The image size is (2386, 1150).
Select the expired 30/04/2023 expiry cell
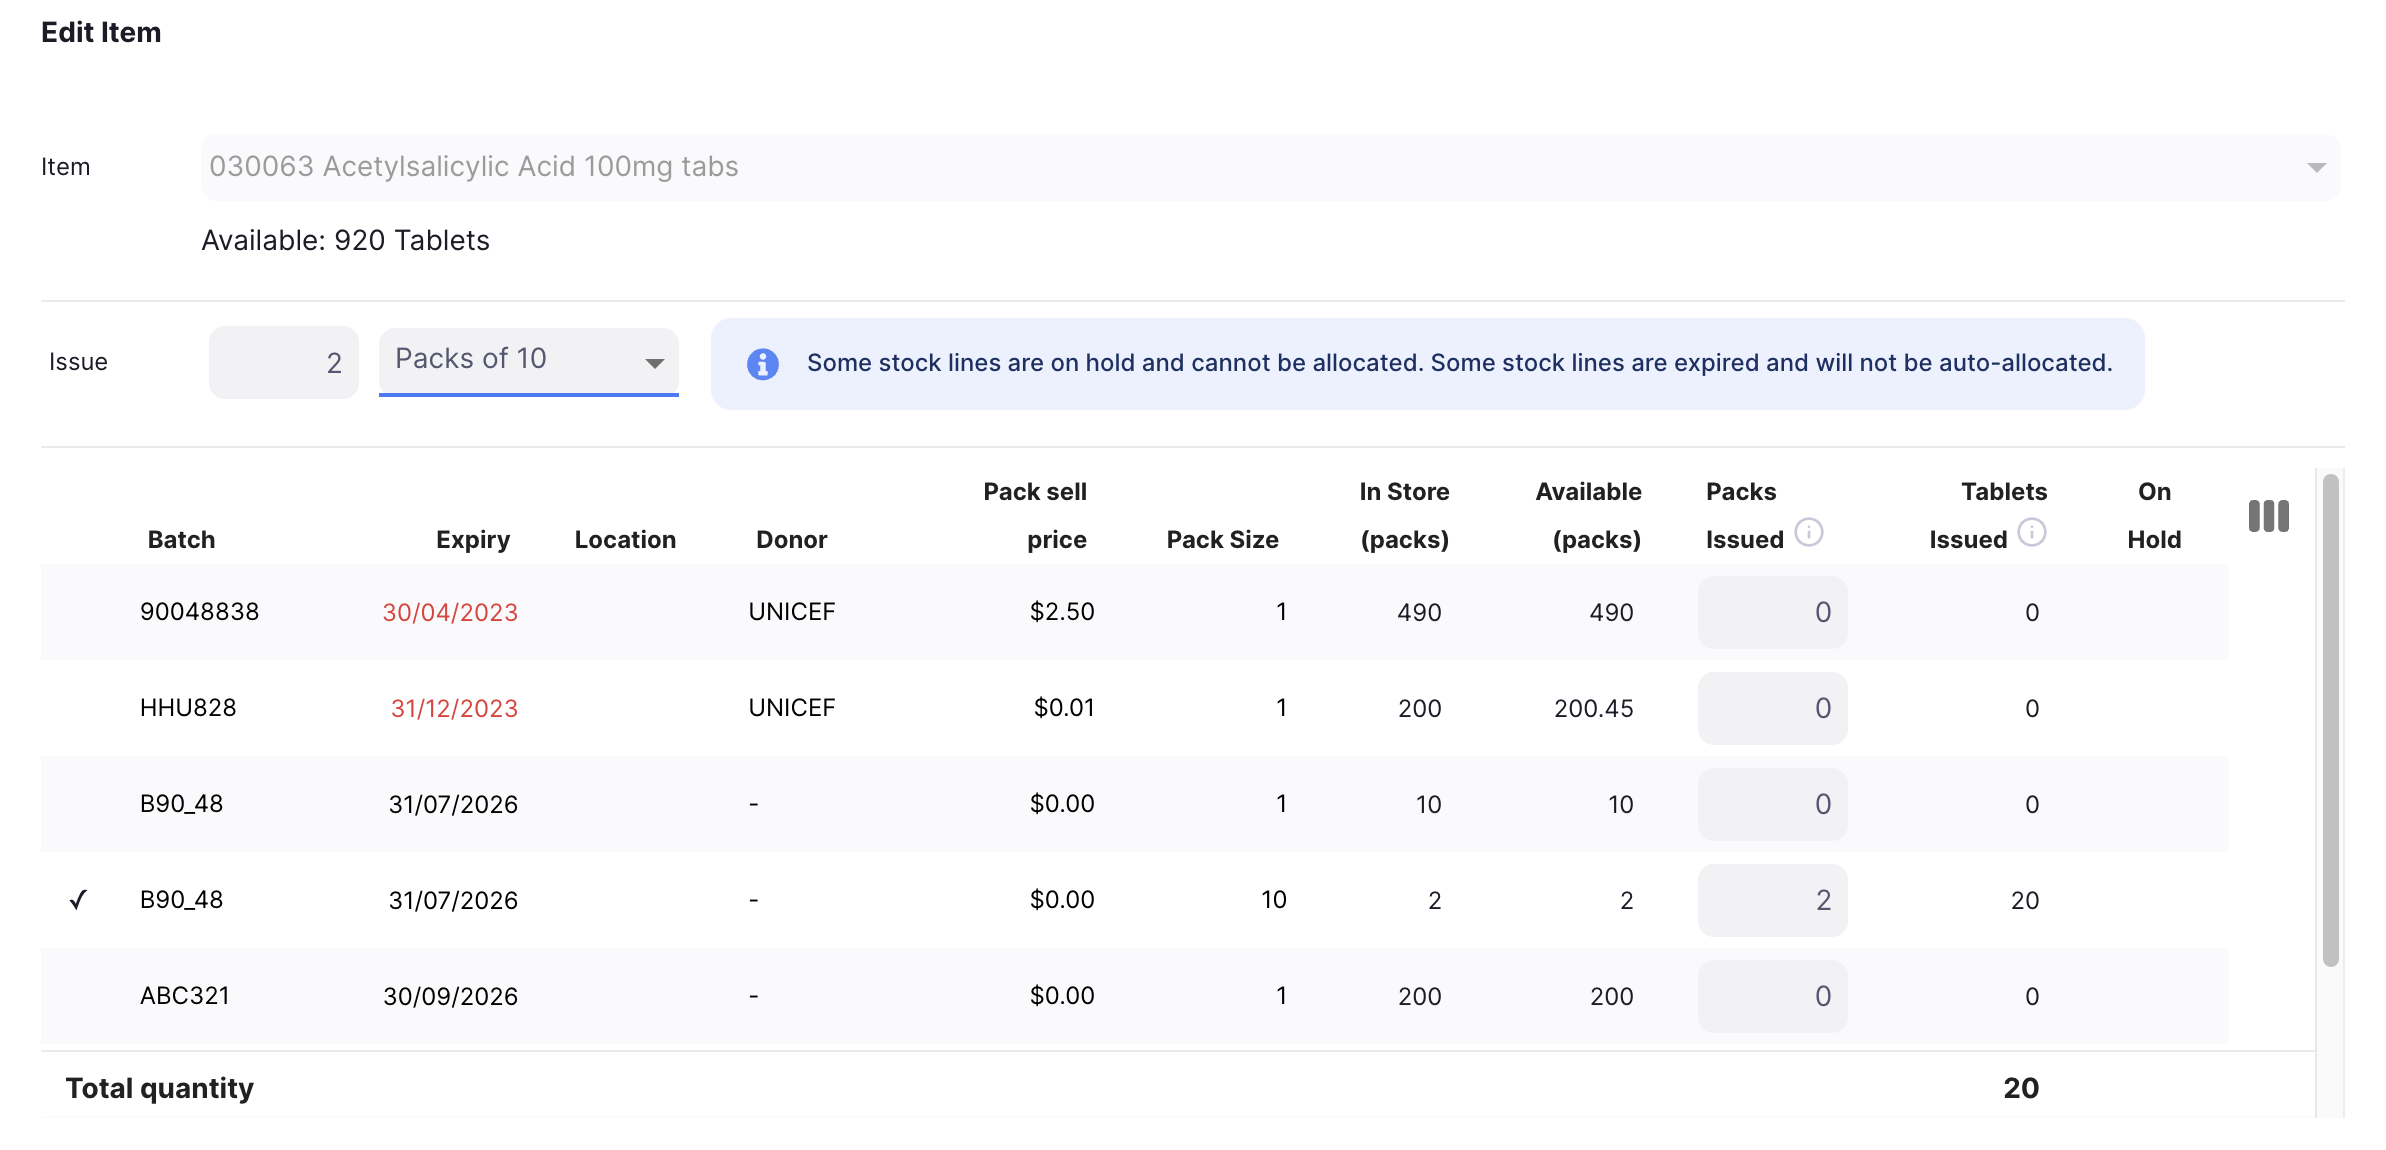[450, 612]
